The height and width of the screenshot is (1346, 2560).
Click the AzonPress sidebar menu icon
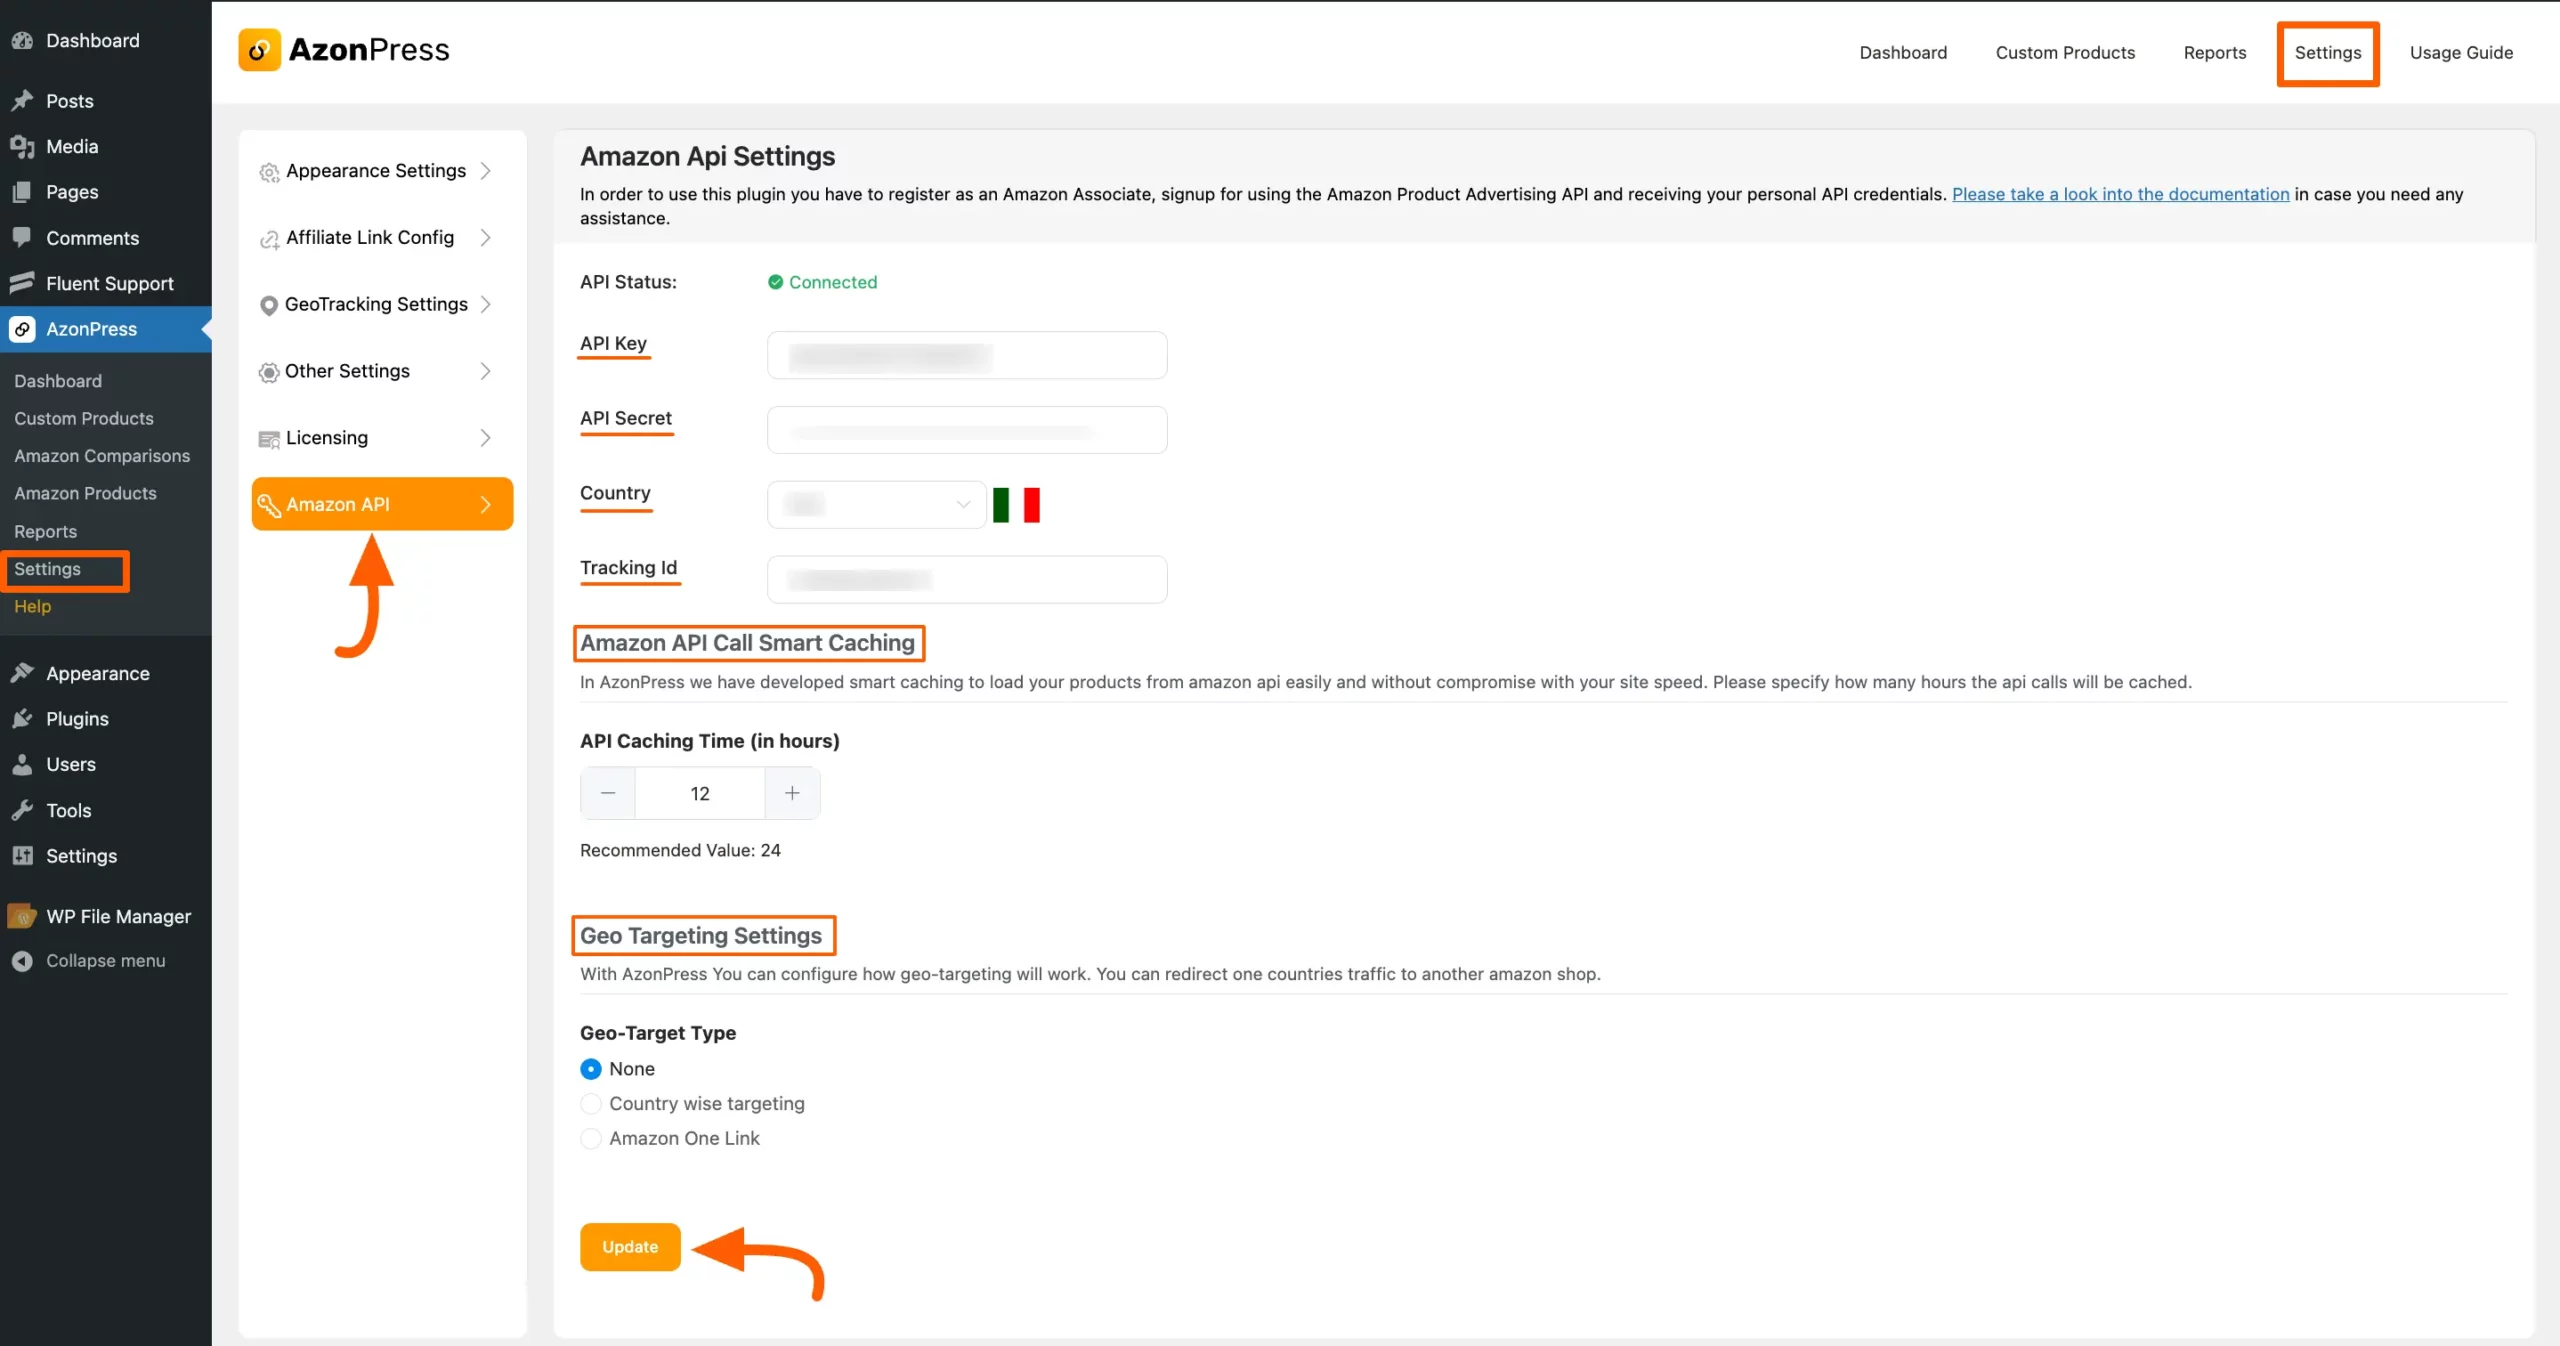pyautogui.click(x=22, y=329)
